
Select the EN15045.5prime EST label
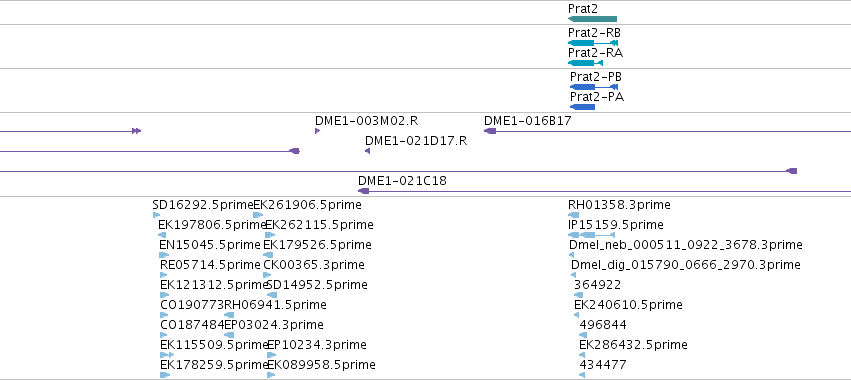210,245
